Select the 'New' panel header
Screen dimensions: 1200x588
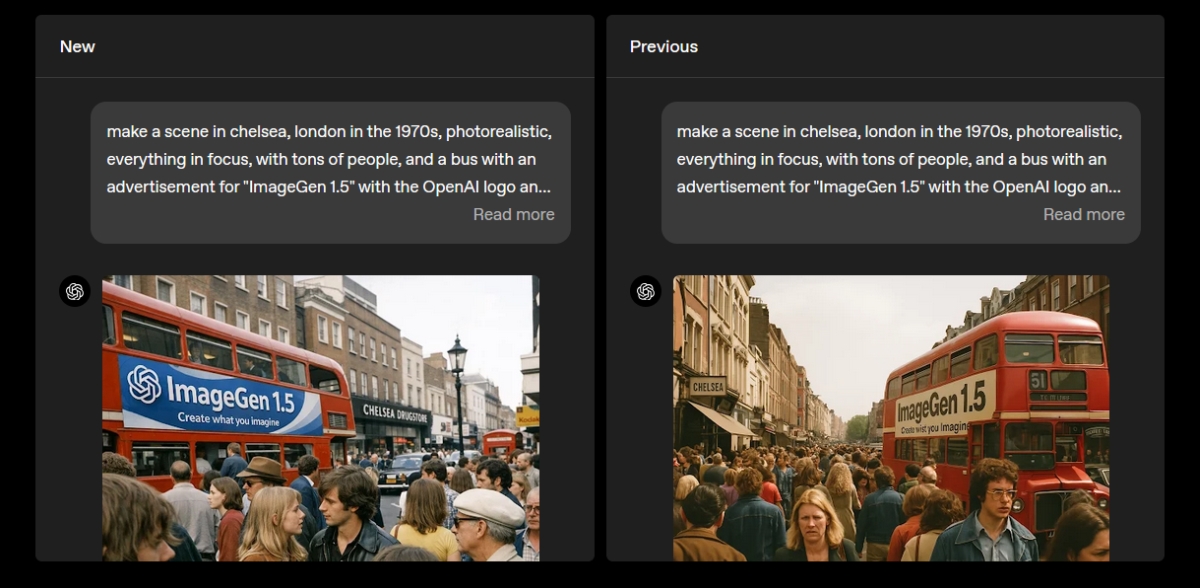pos(77,47)
